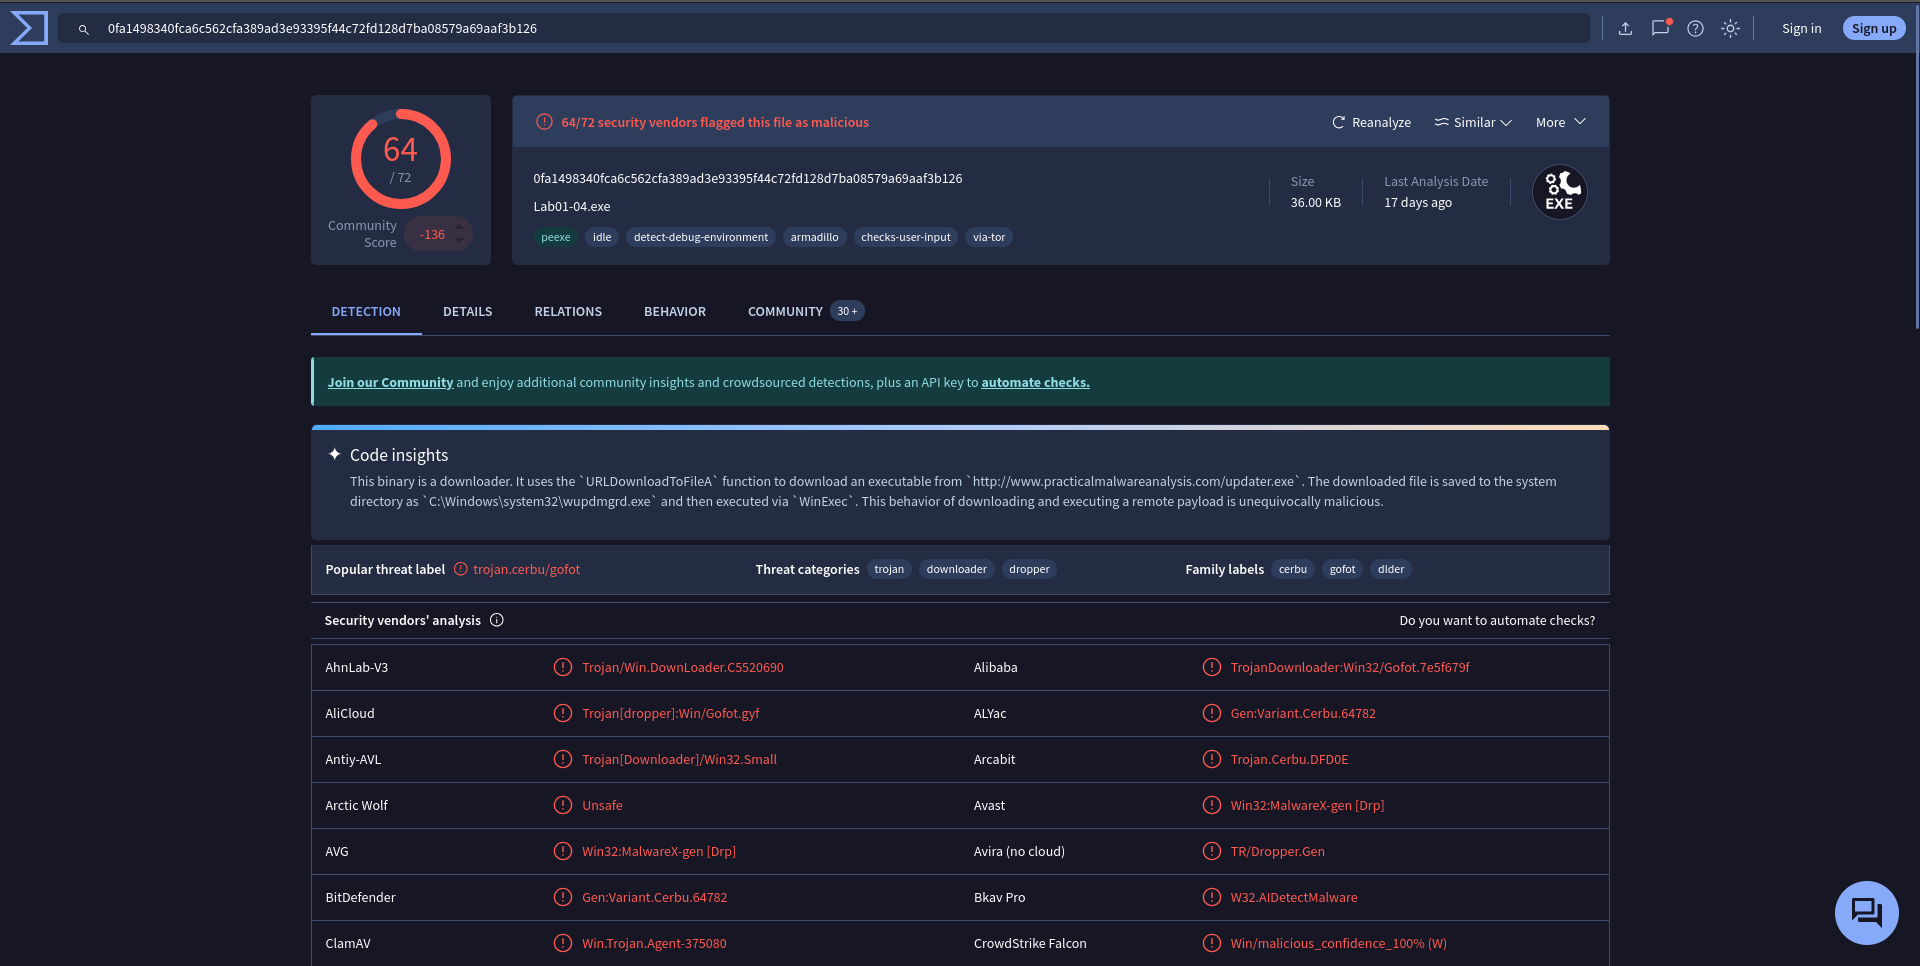Click the VirusTotal logo icon
The width and height of the screenshot is (1920, 966).
click(29, 28)
